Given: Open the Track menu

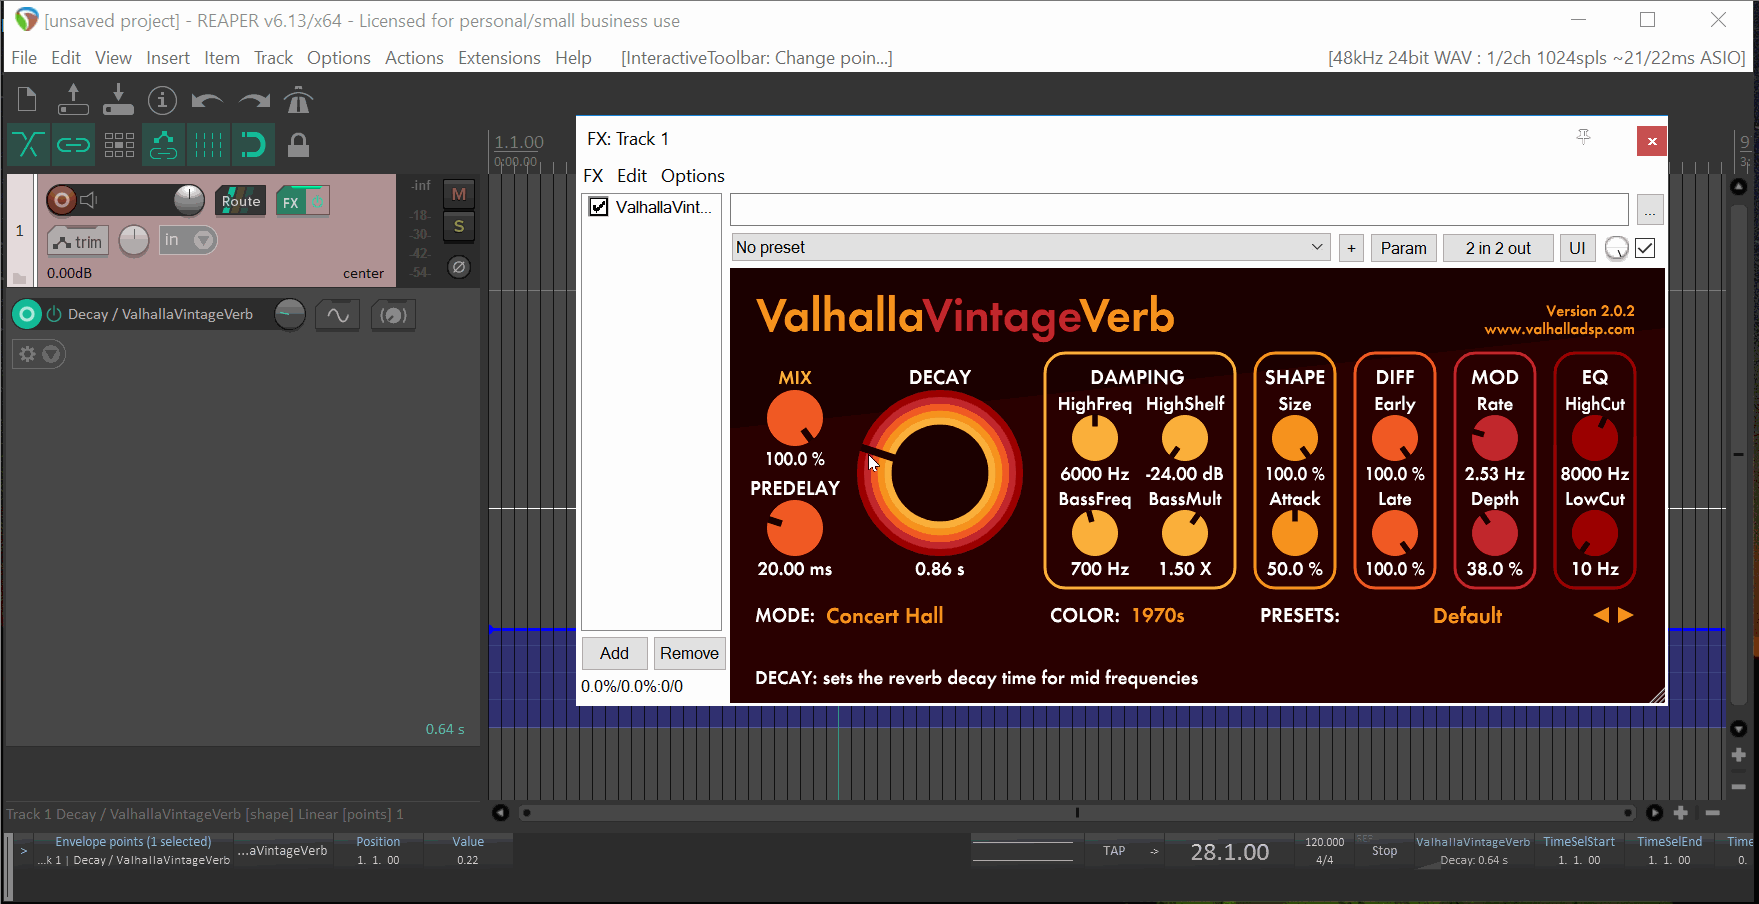Looking at the screenshot, I should pyautogui.click(x=273, y=58).
